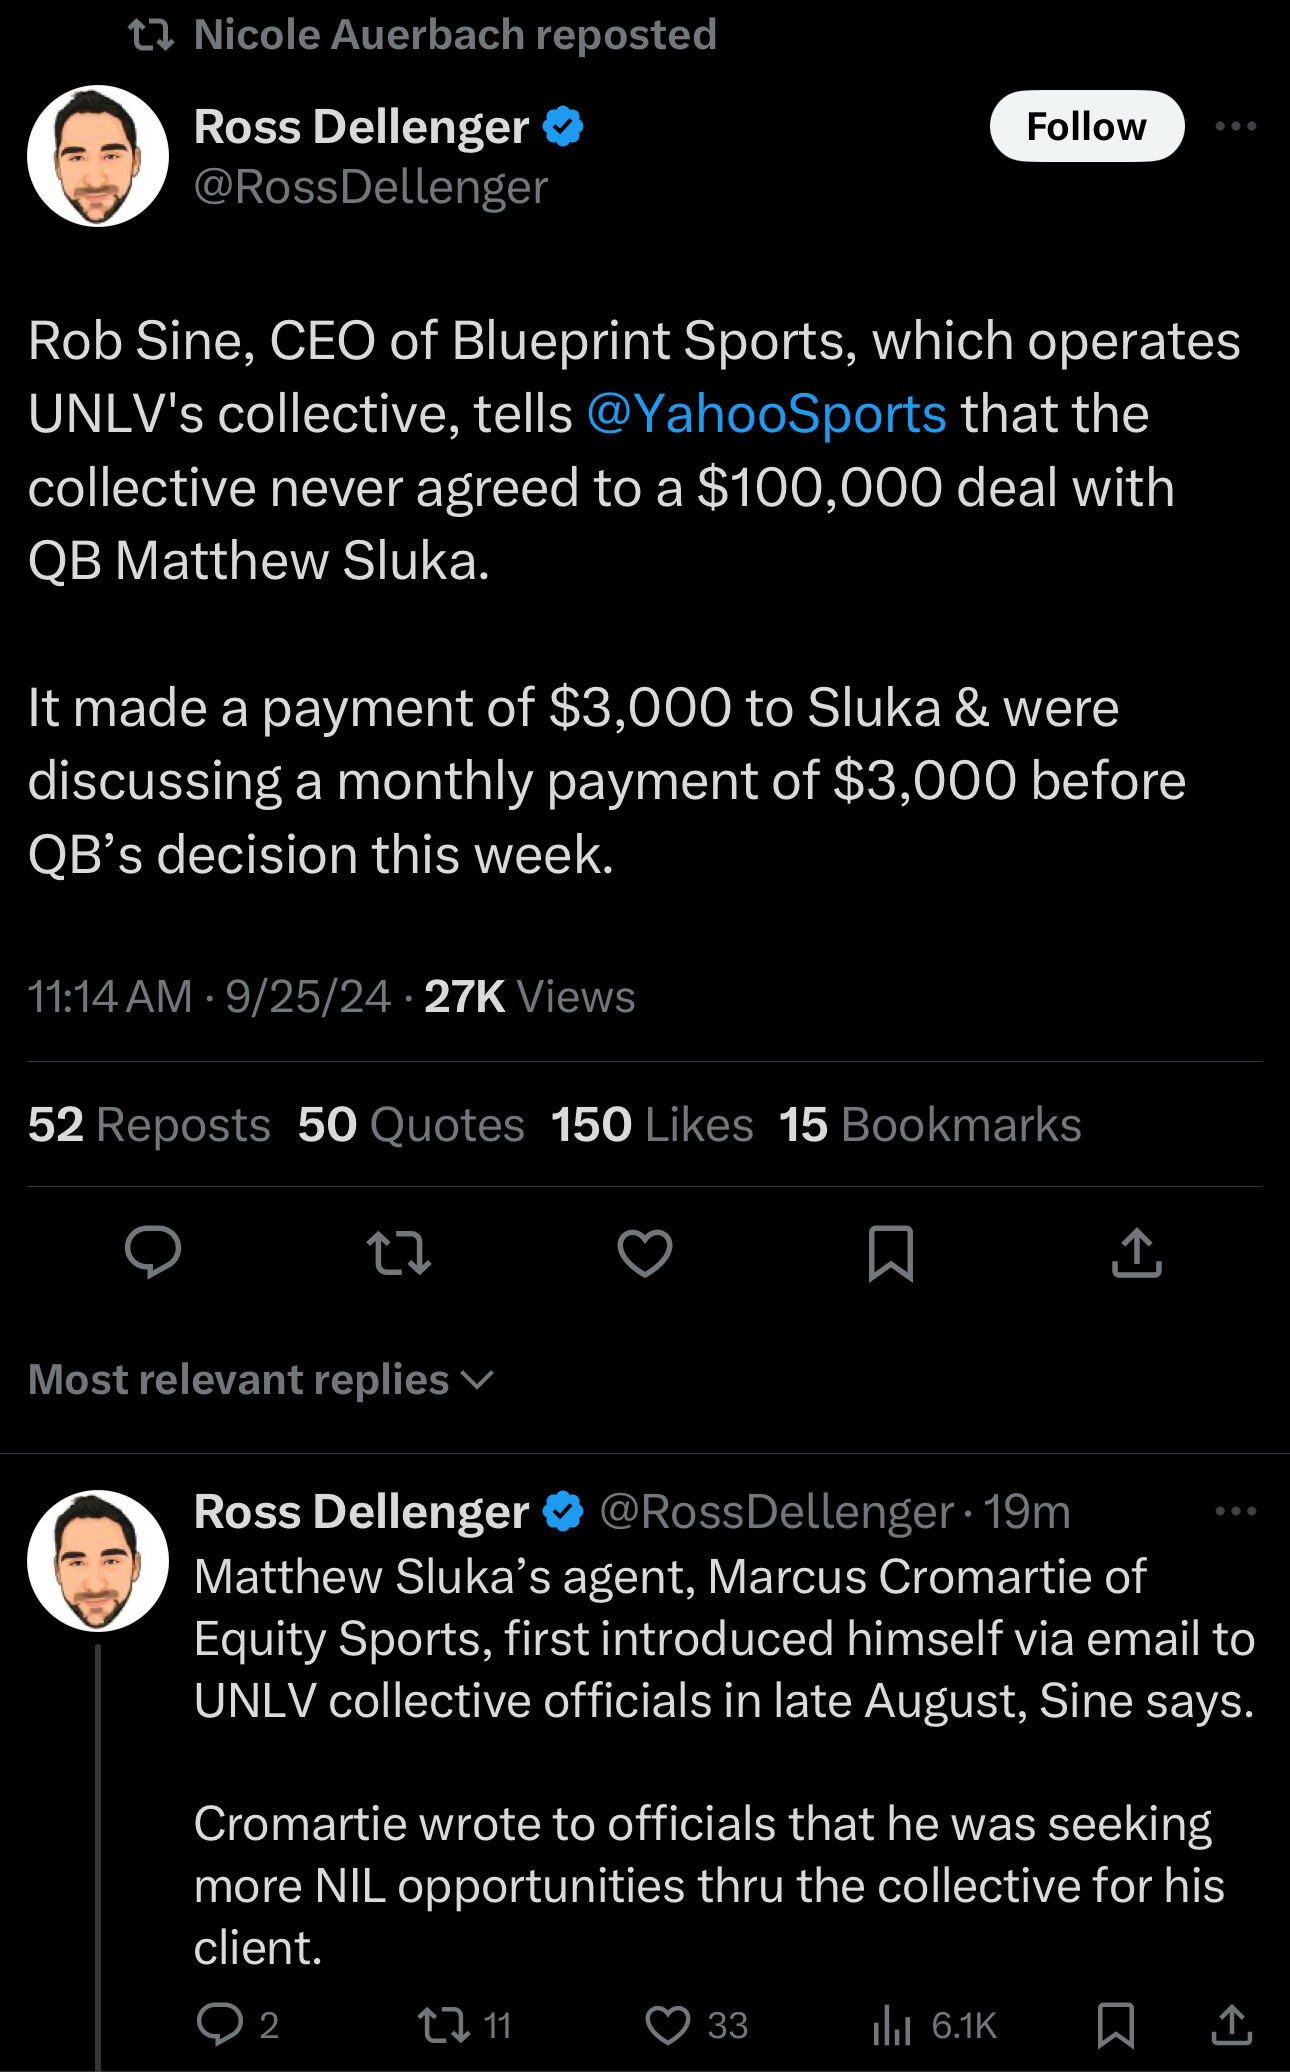The width and height of the screenshot is (1290, 2072).
Task: Open more options on the reply post
Action: click(1235, 1511)
